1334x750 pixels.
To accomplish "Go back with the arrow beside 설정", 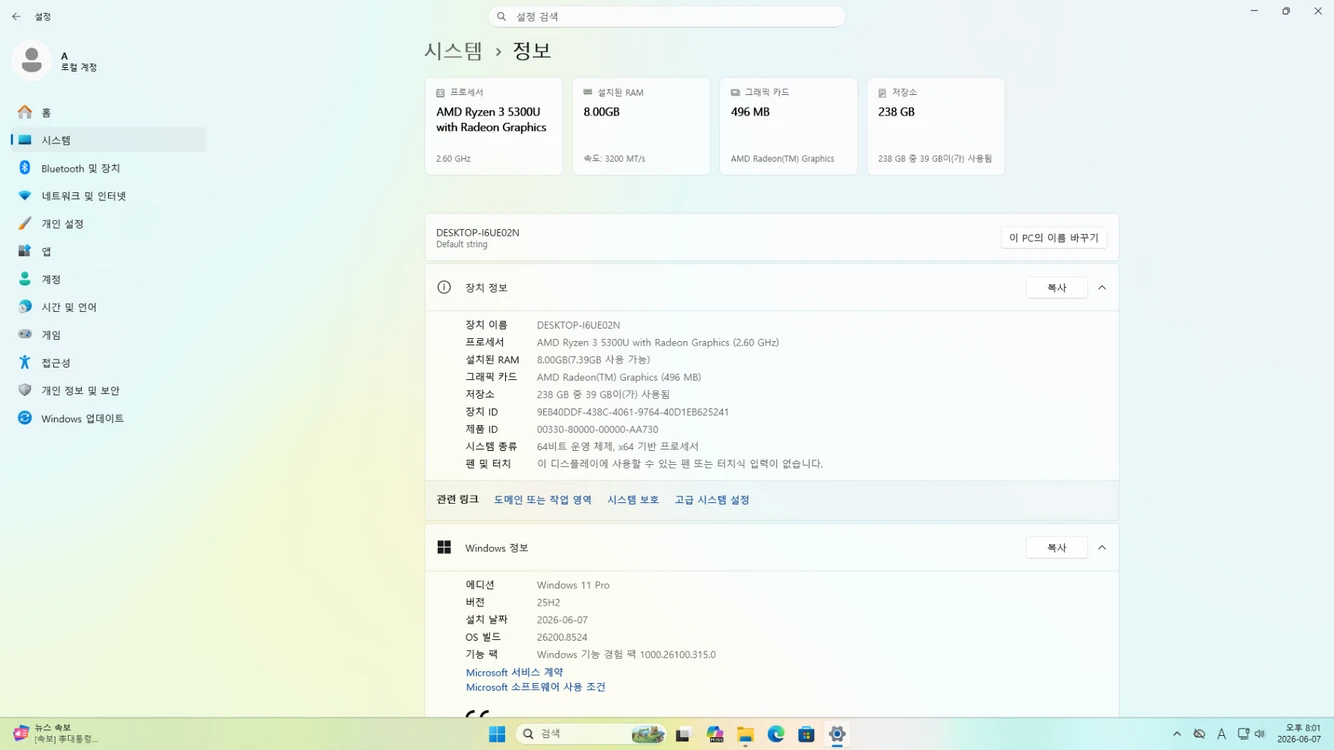I will pos(16,17).
